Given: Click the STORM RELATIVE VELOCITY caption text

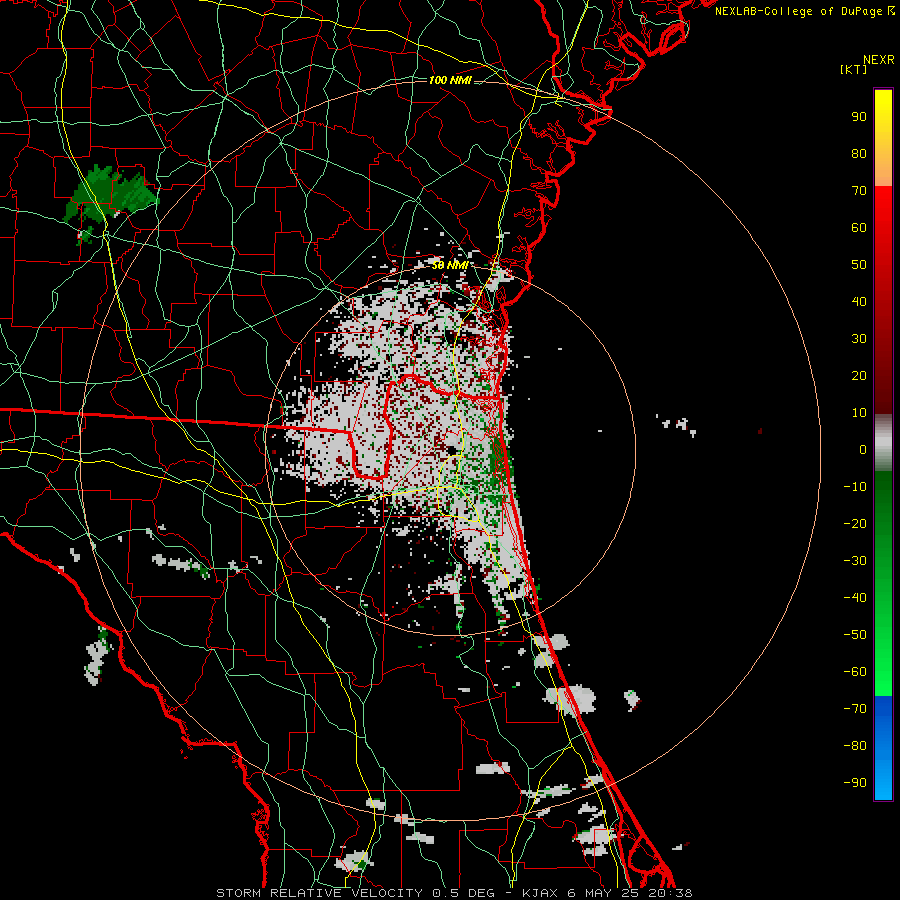Looking at the screenshot, I should (319, 893).
